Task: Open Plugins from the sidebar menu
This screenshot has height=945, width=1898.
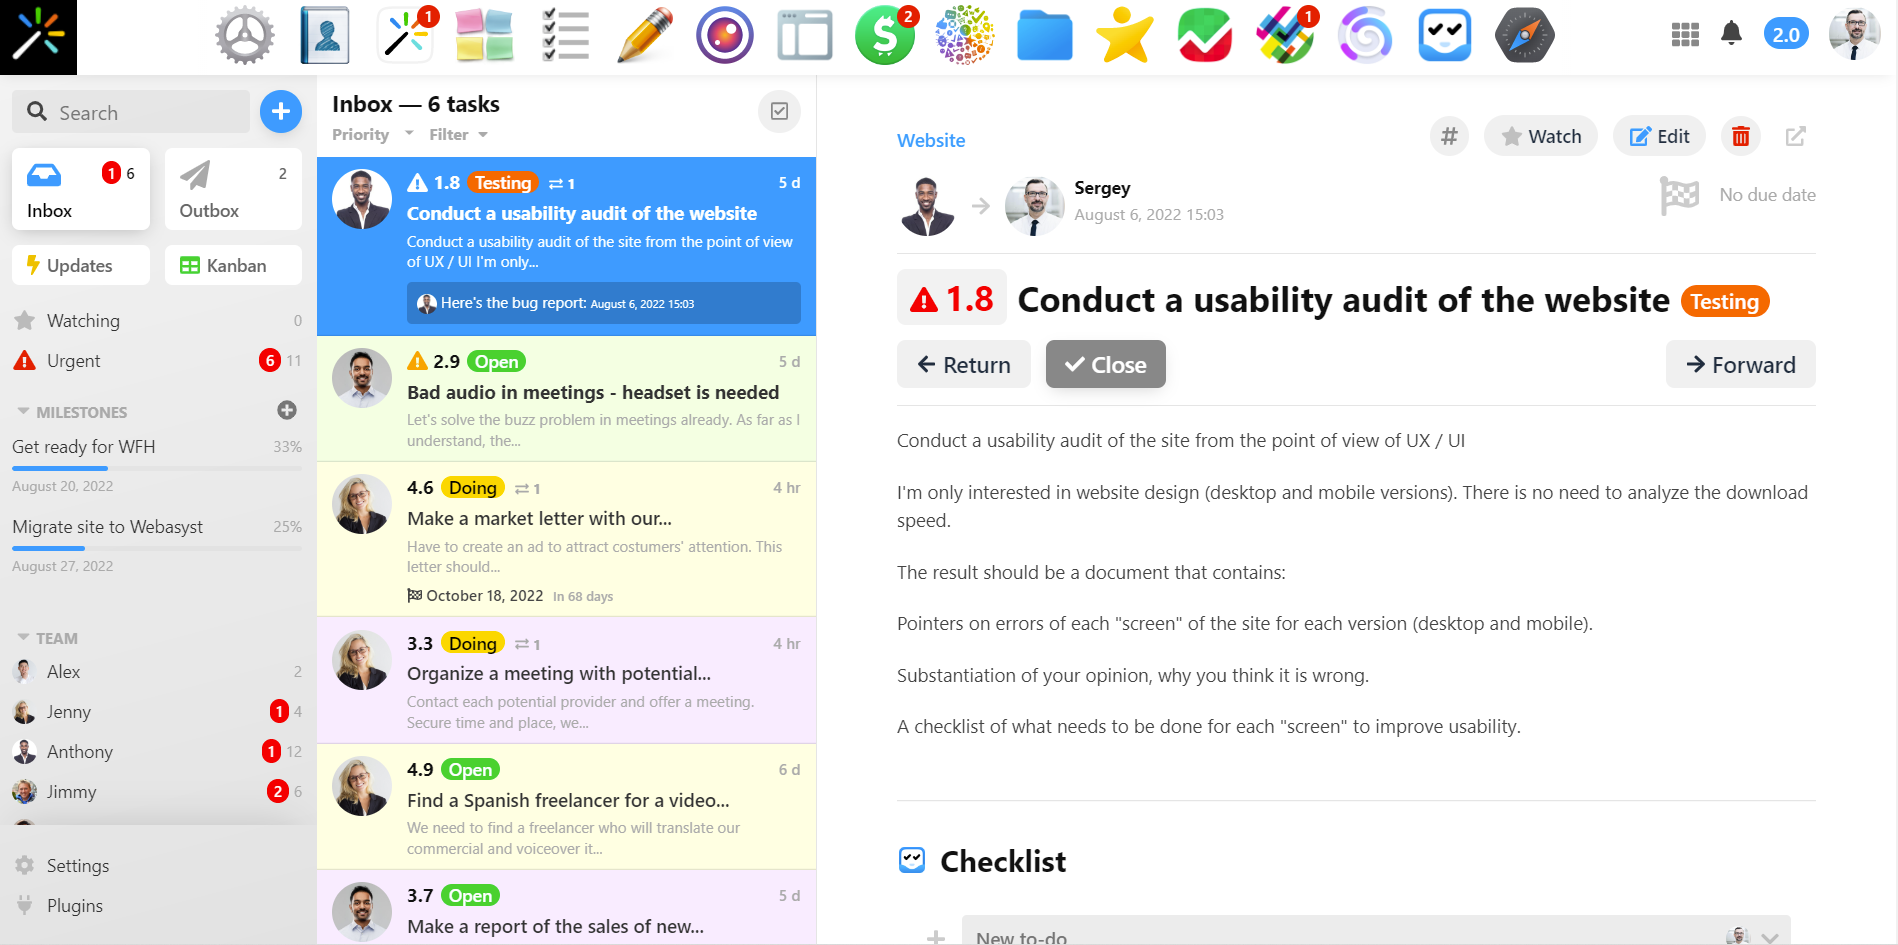Action: 74,905
